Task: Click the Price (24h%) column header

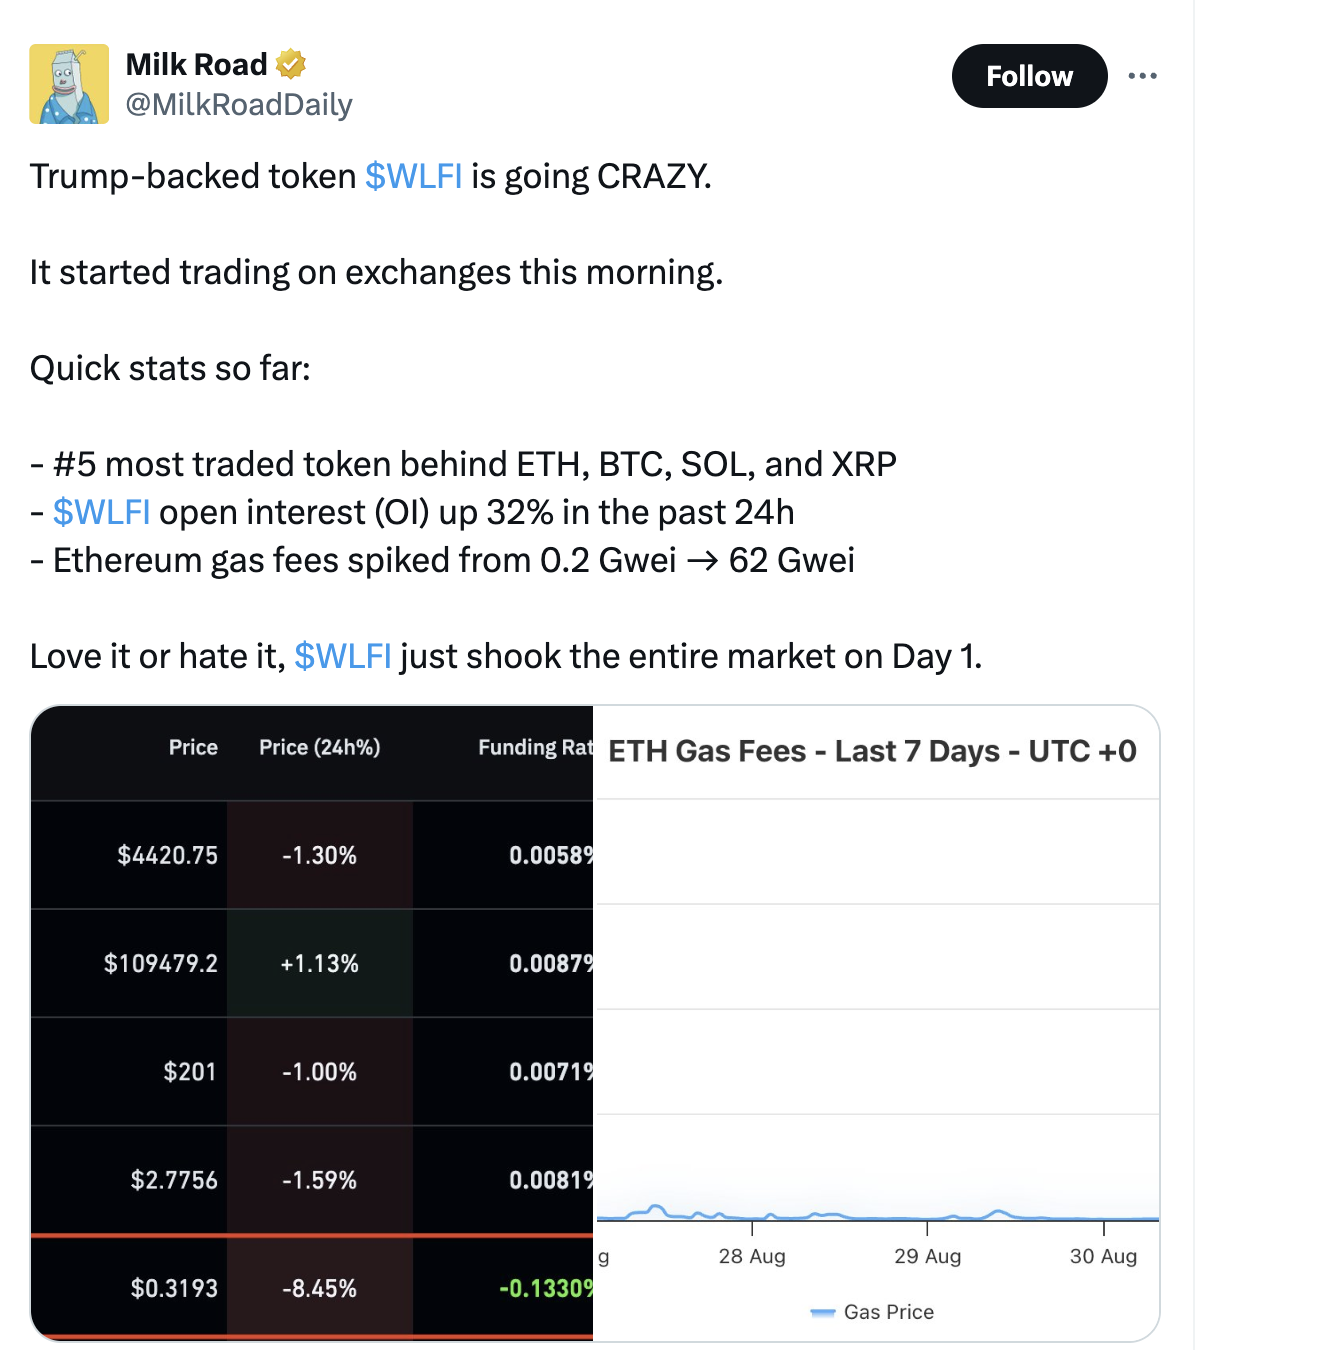Action: (x=319, y=747)
